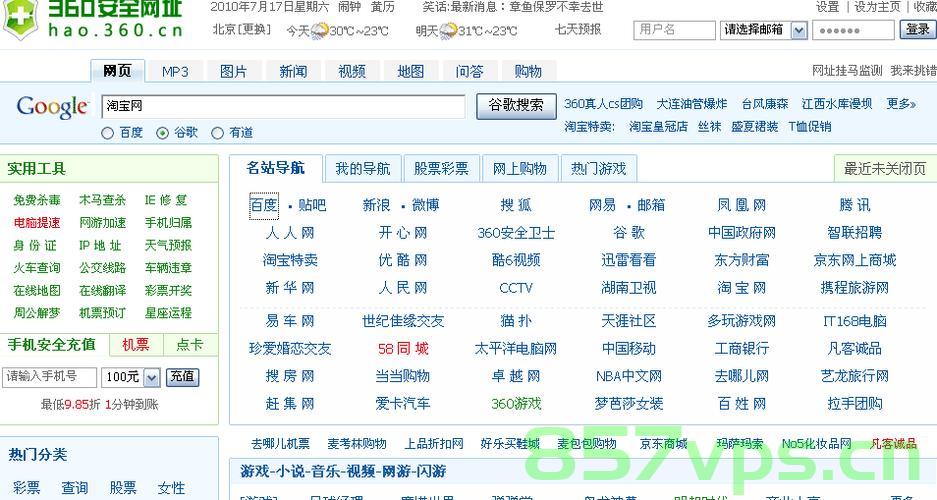Open the 彩票 category link
The height and width of the screenshot is (500, 937).
tap(27, 488)
